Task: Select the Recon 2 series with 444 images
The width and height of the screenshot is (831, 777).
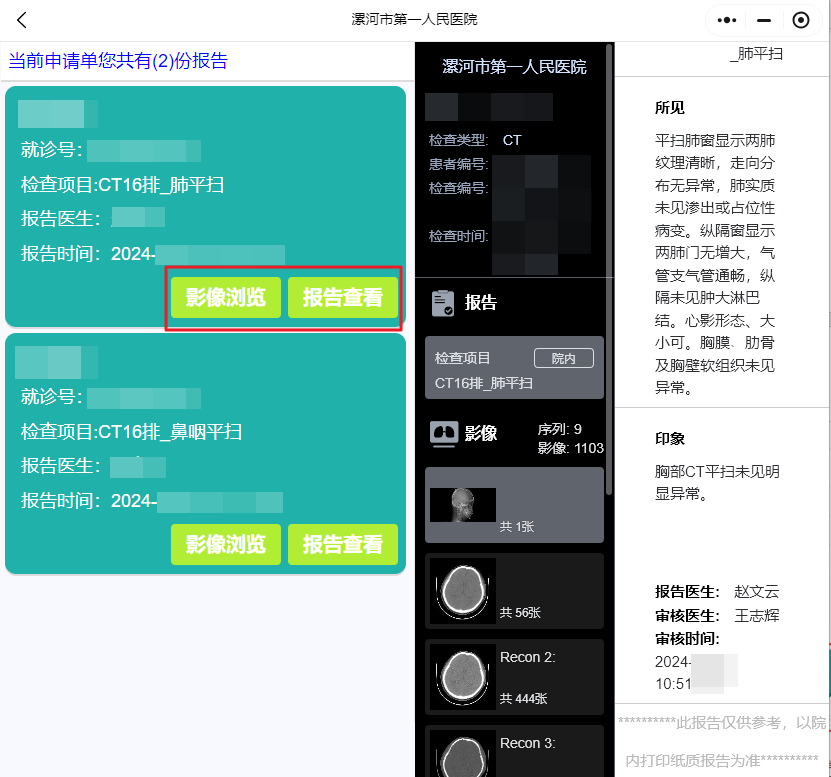Action: (514, 677)
